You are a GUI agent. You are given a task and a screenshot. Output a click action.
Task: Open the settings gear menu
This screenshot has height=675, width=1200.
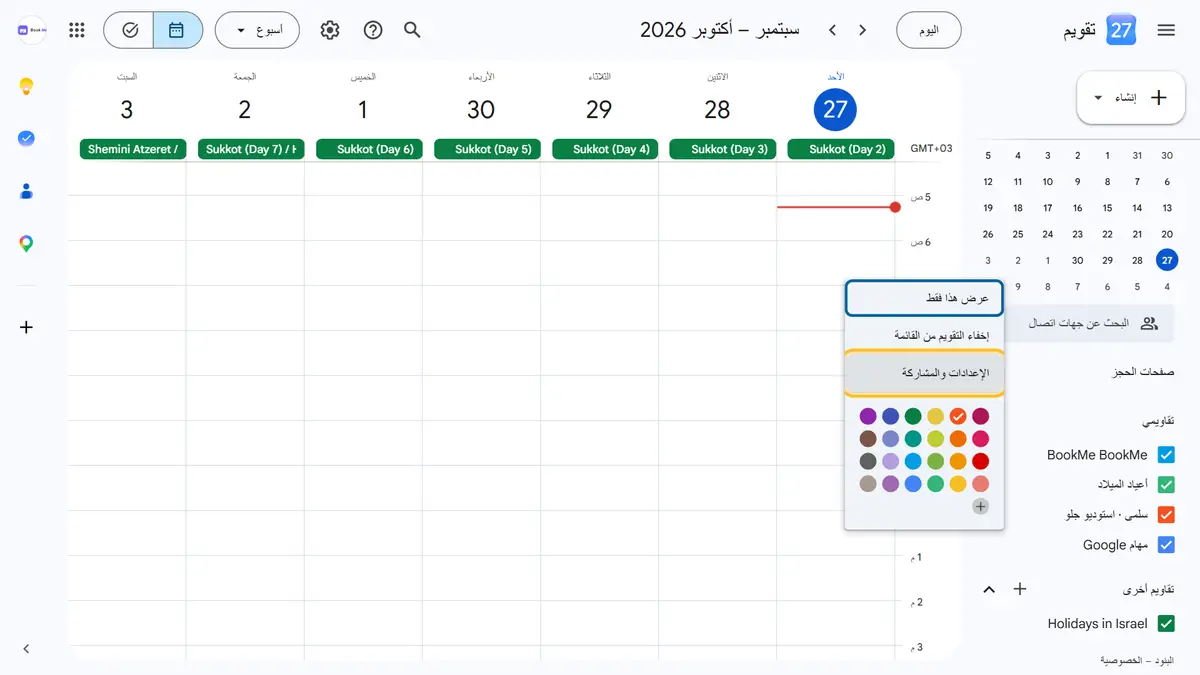330,30
